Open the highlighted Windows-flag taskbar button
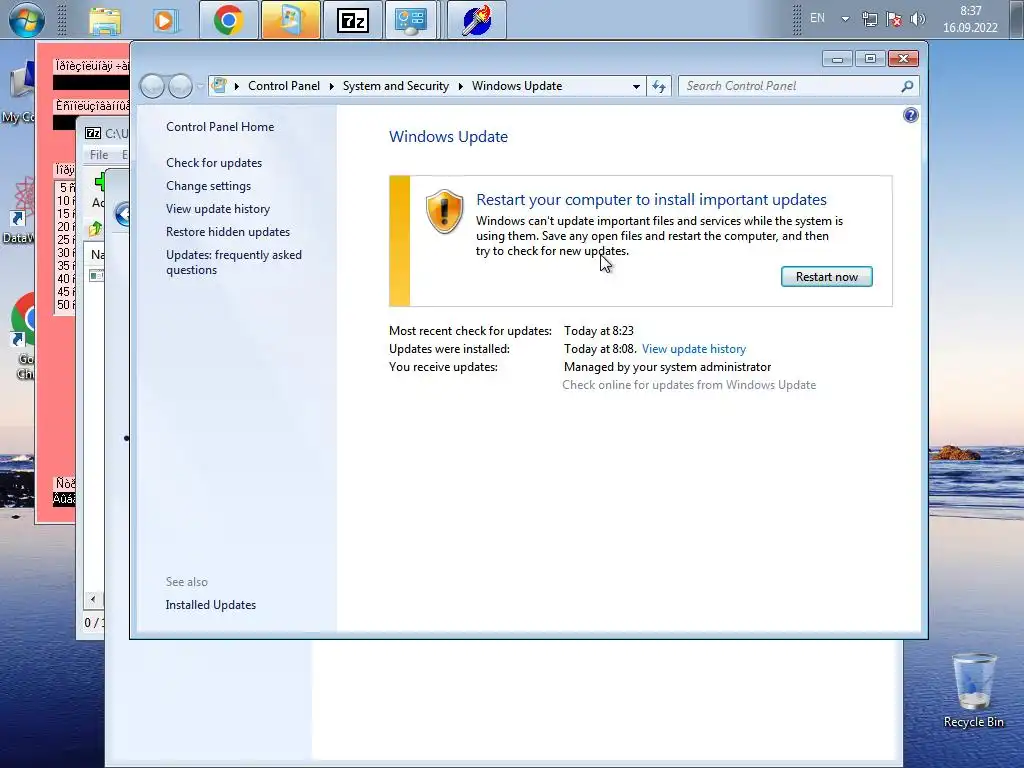 pos(291,20)
